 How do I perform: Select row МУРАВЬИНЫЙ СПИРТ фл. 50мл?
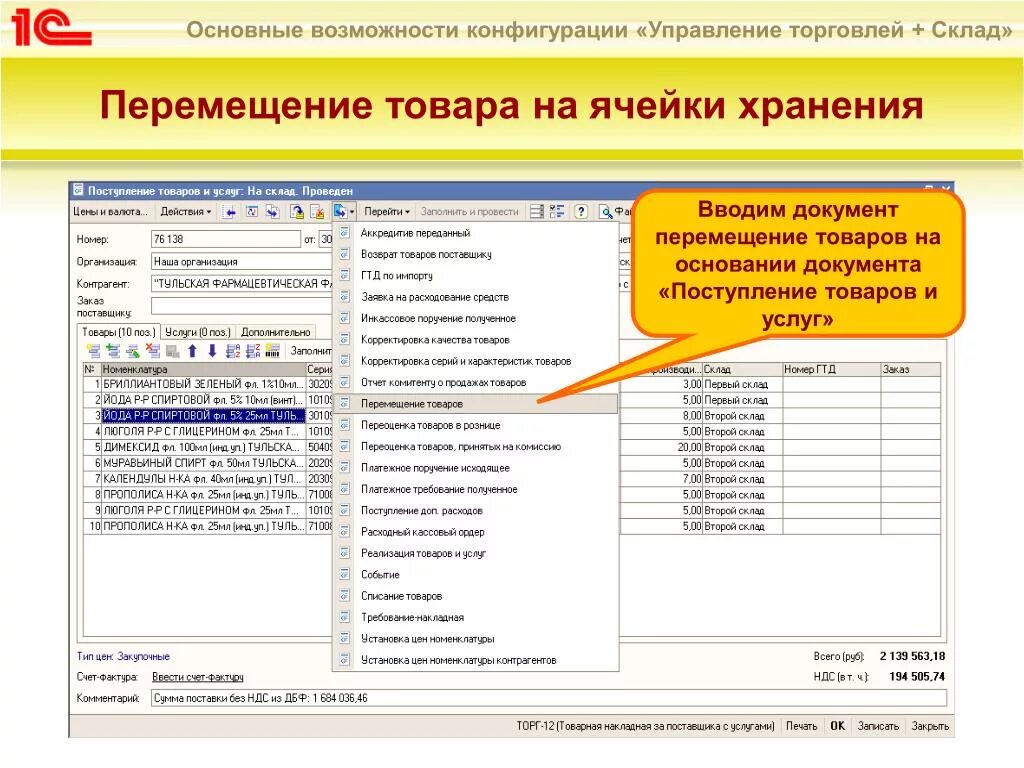click(203, 463)
